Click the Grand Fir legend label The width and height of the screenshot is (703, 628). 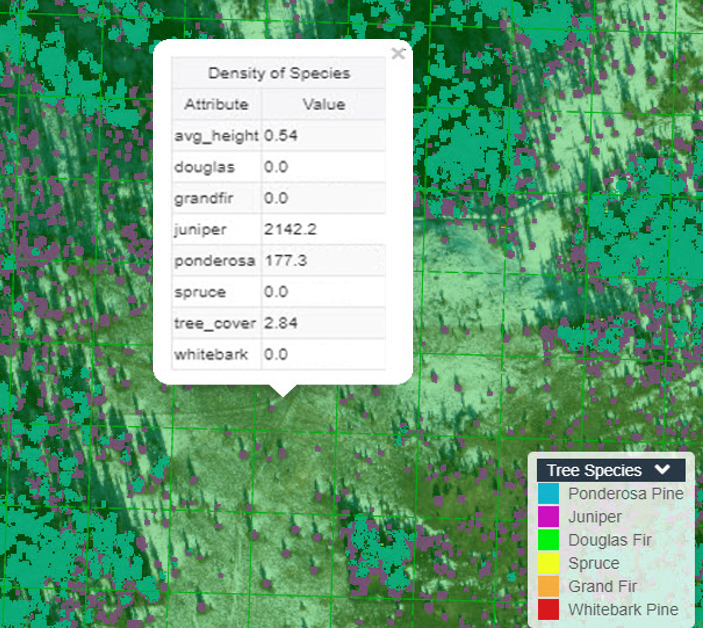click(x=603, y=587)
